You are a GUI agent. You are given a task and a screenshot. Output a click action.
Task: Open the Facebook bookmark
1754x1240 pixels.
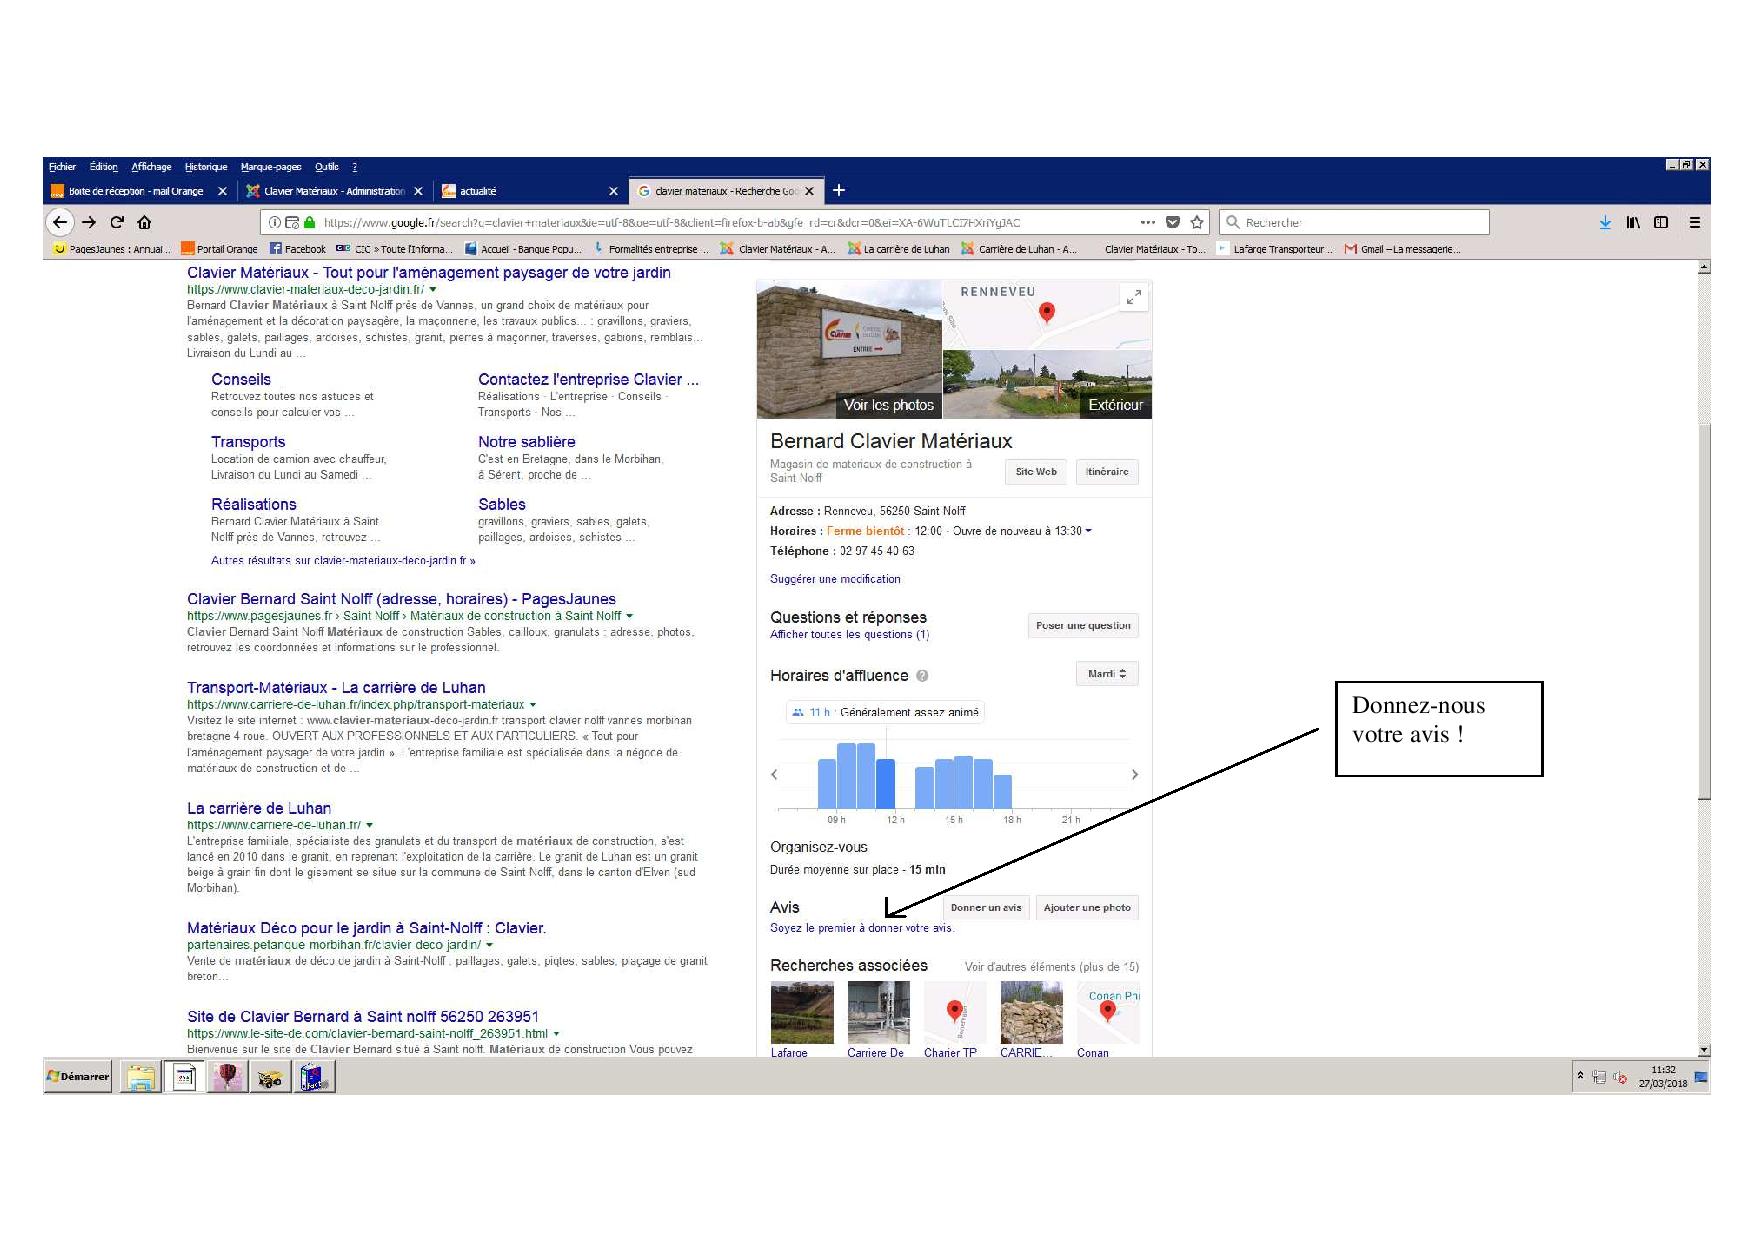pos(297,249)
